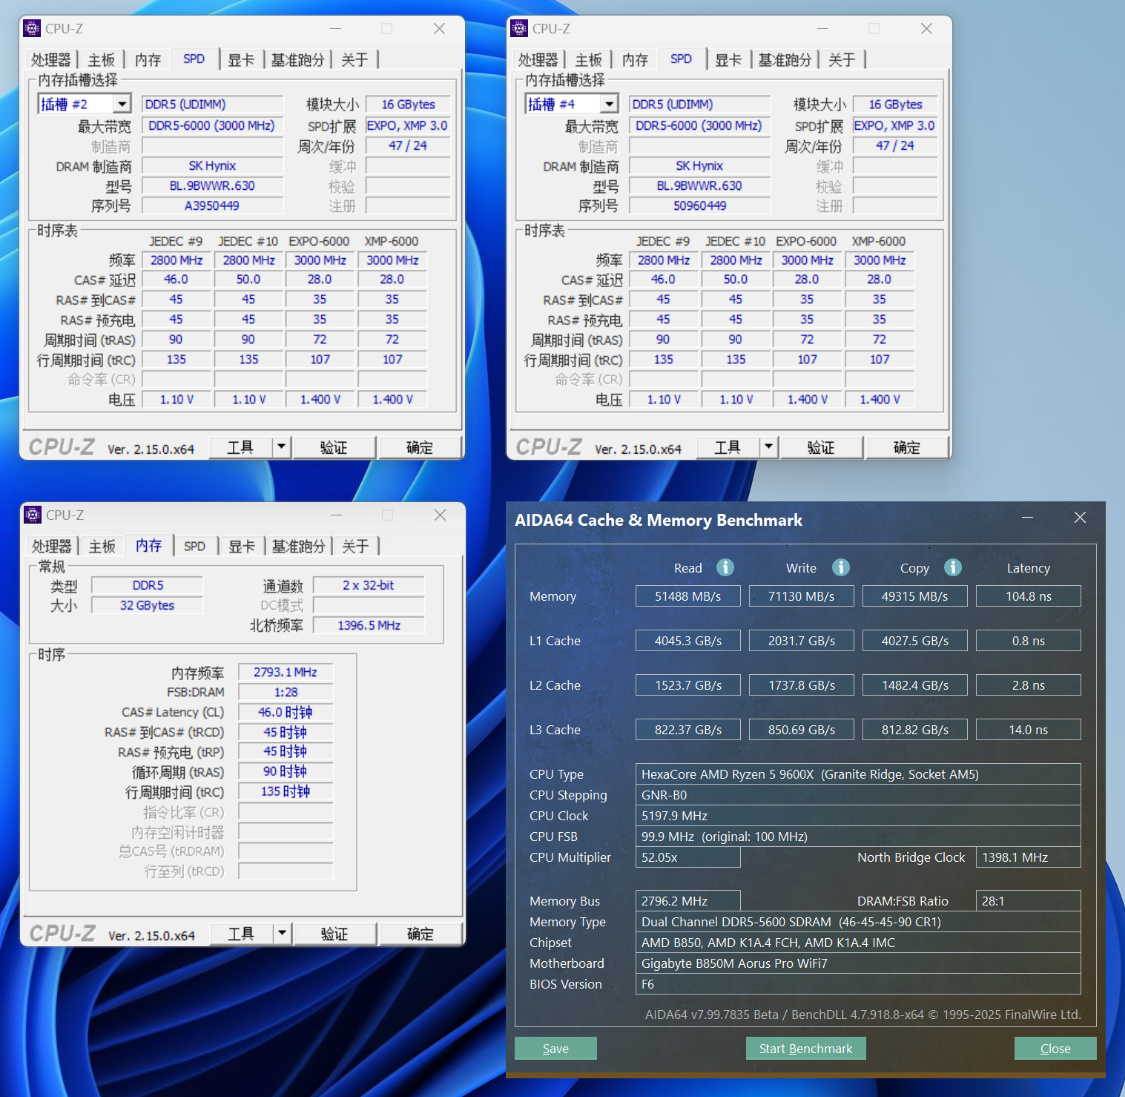Click Save button in AIDA64
The image size is (1125, 1097).
click(555, 1048)
